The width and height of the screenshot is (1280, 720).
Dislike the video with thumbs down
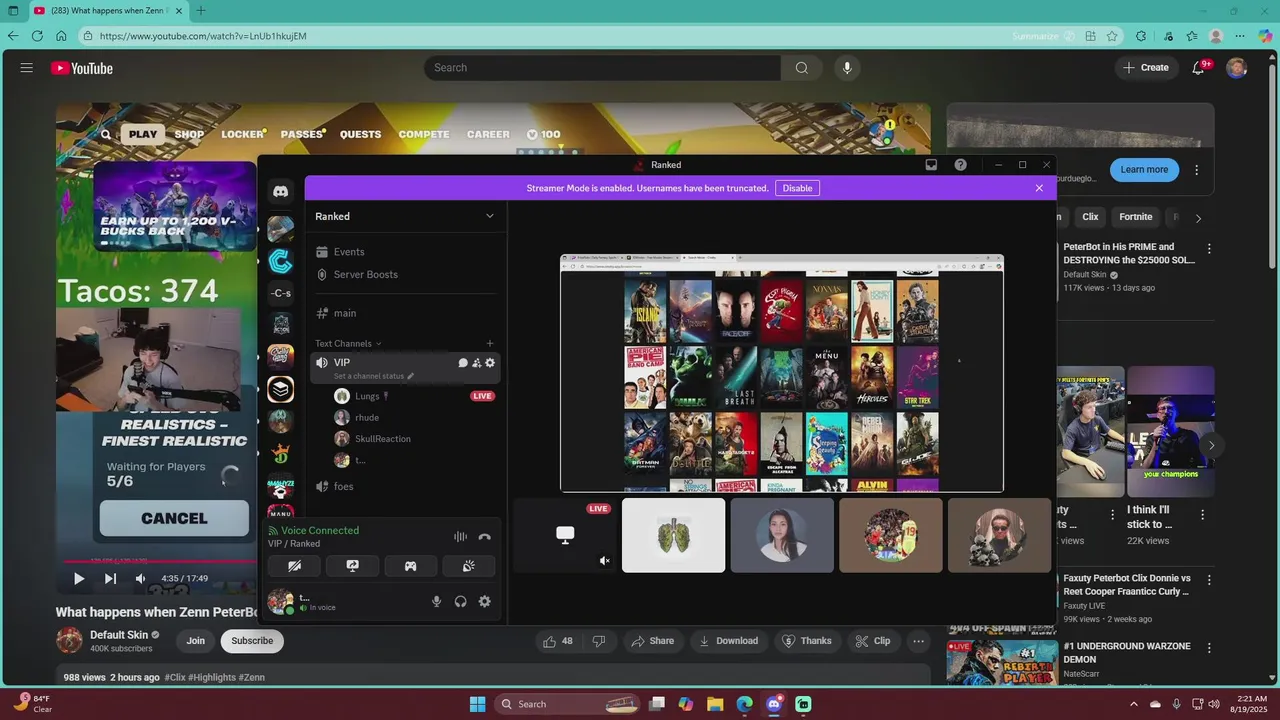[x=599, y=641]
